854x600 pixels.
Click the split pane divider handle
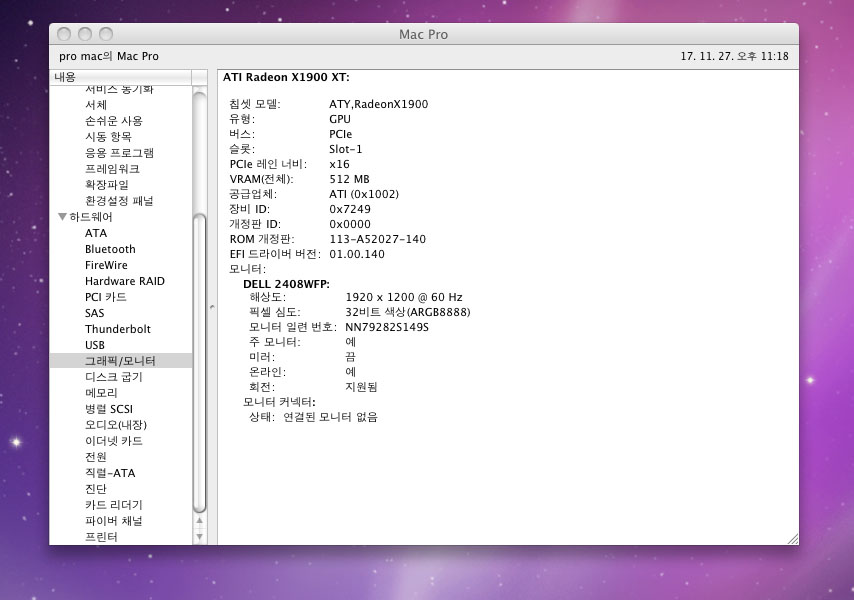212,307
